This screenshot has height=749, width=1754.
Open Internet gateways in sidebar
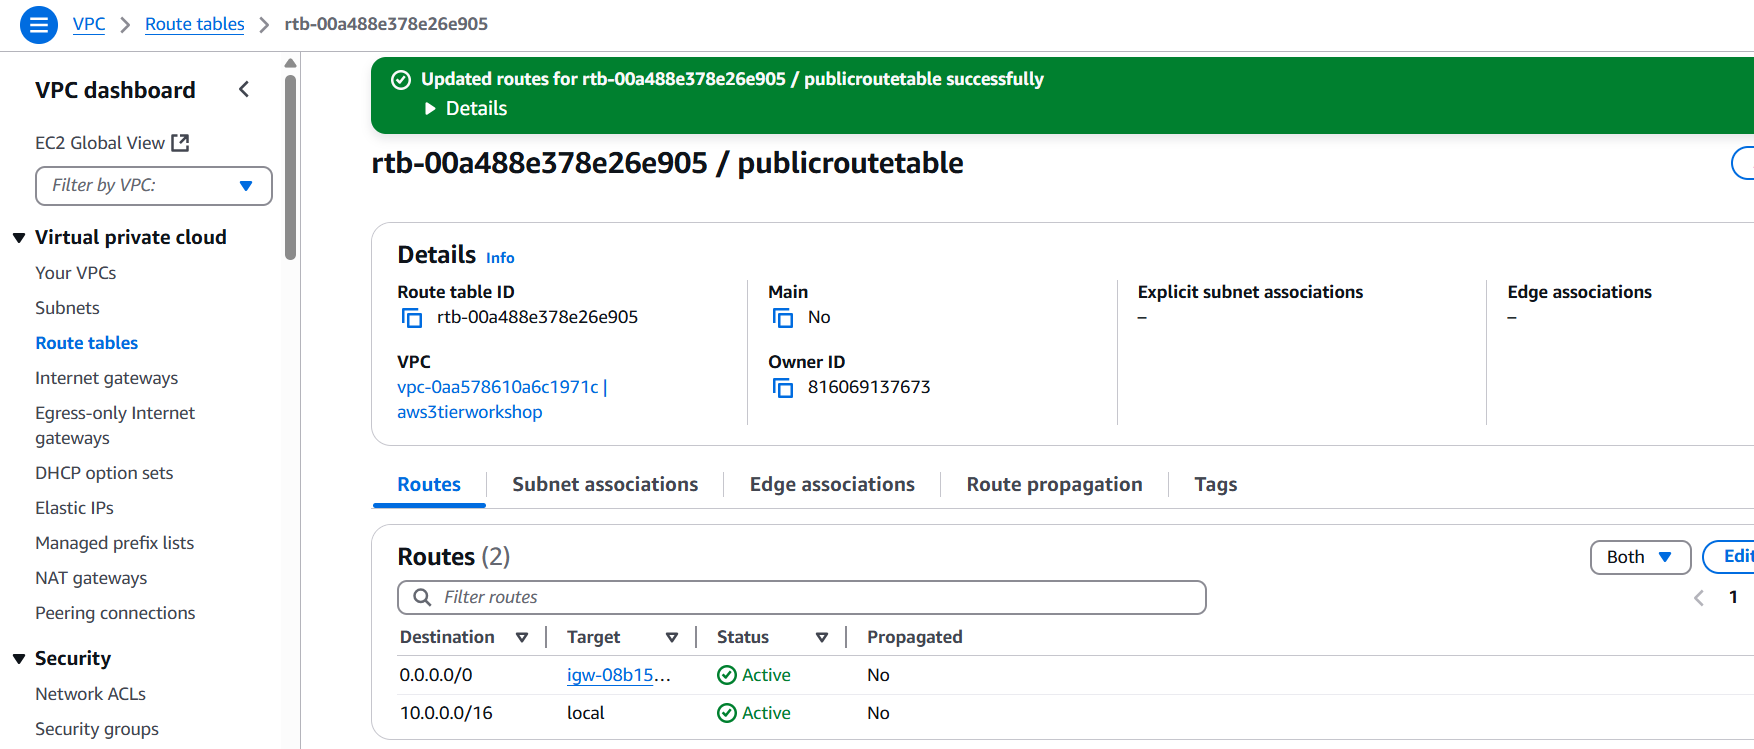click(107, 378)
